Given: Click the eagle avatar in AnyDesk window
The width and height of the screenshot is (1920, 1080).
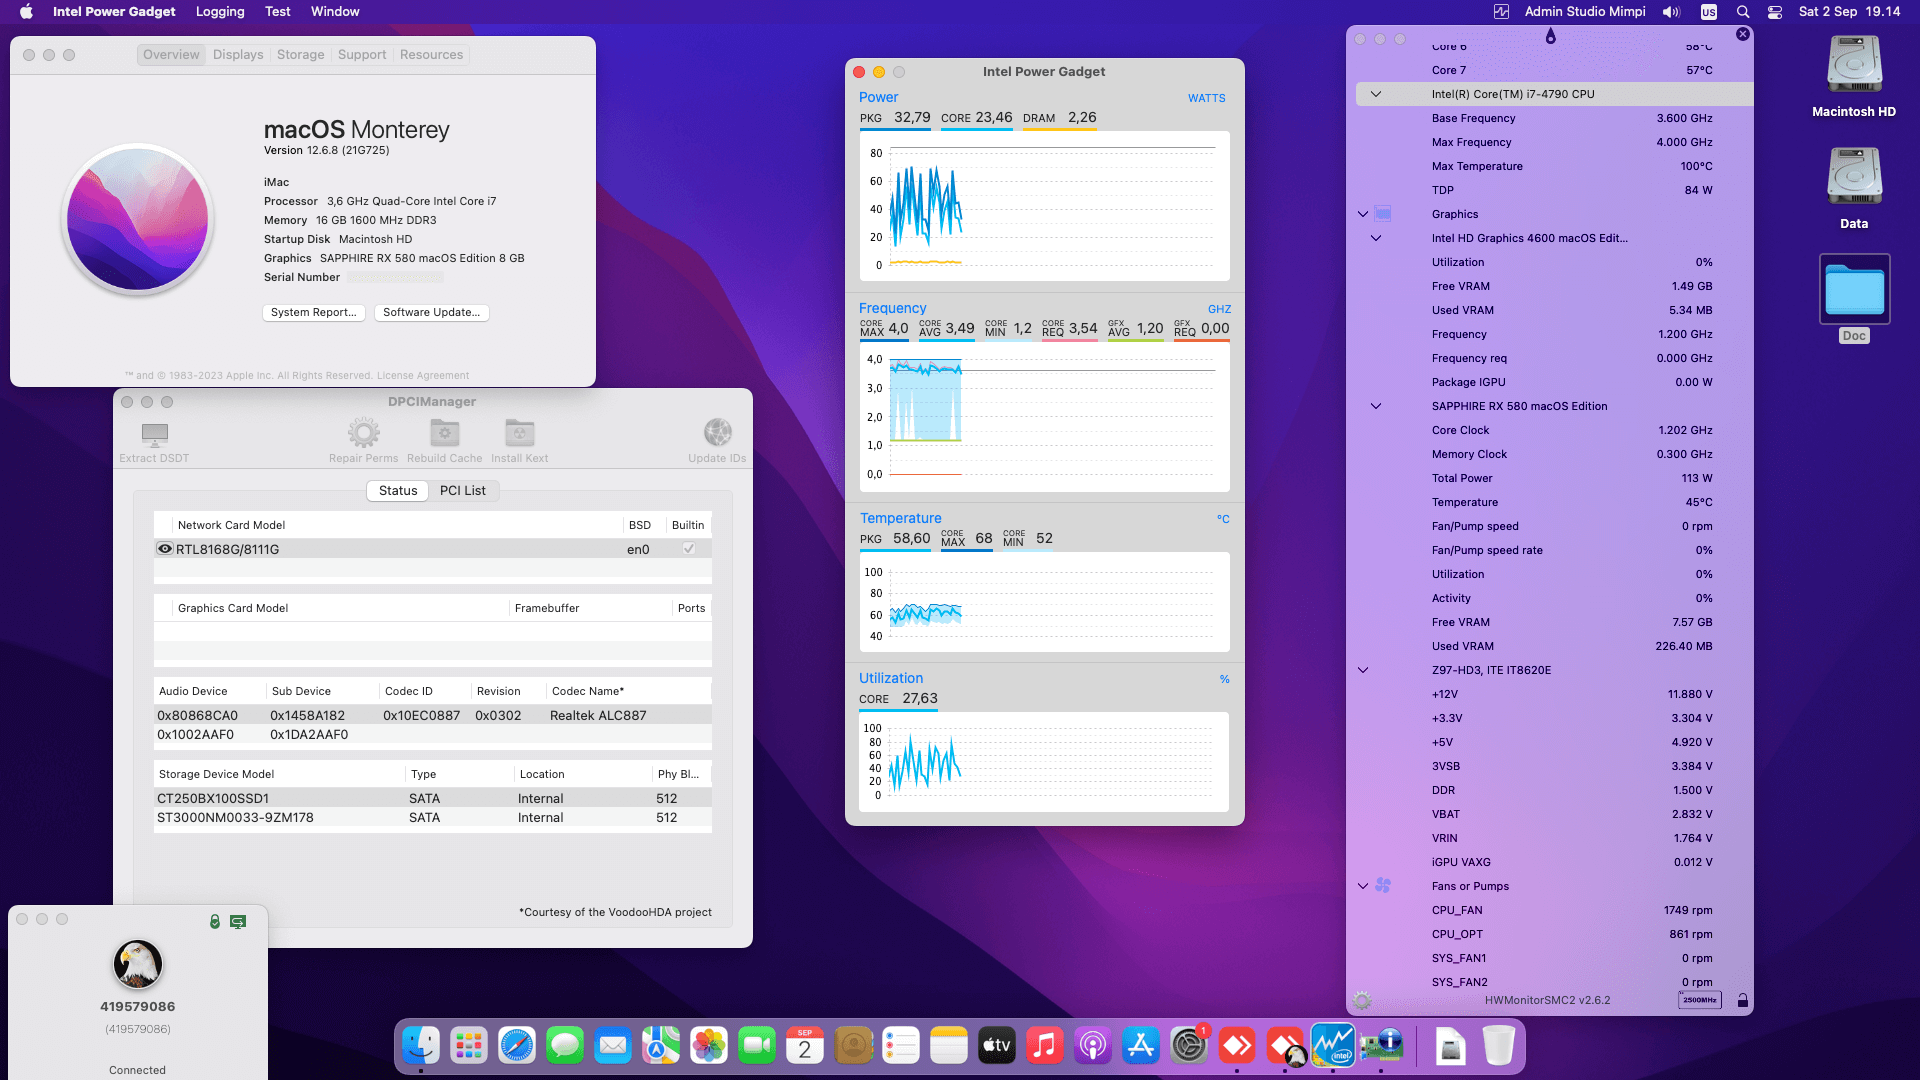Looking at the screenshot, I should [138, 964].
